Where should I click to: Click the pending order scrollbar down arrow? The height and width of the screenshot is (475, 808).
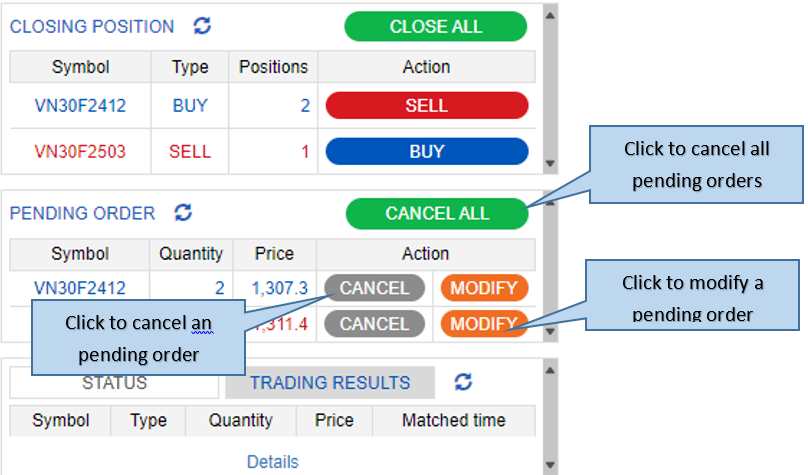pos(550,331)
